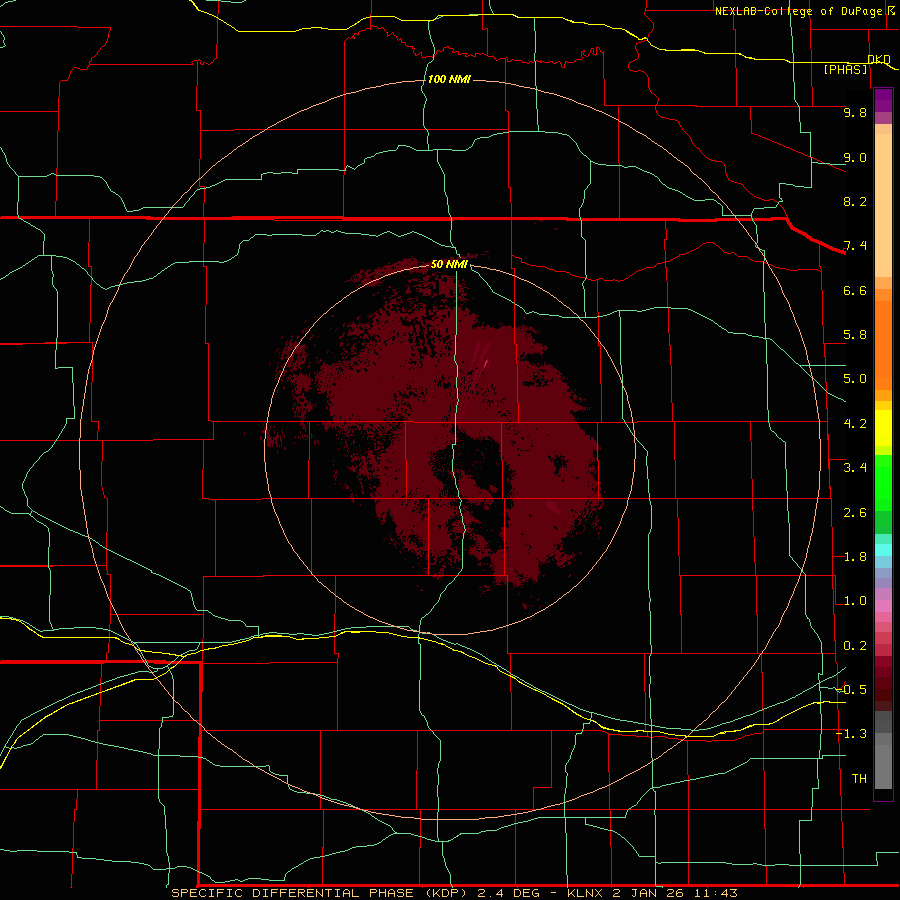
Task: Click the 1.0 scale label
Action: tap(855, 601)
